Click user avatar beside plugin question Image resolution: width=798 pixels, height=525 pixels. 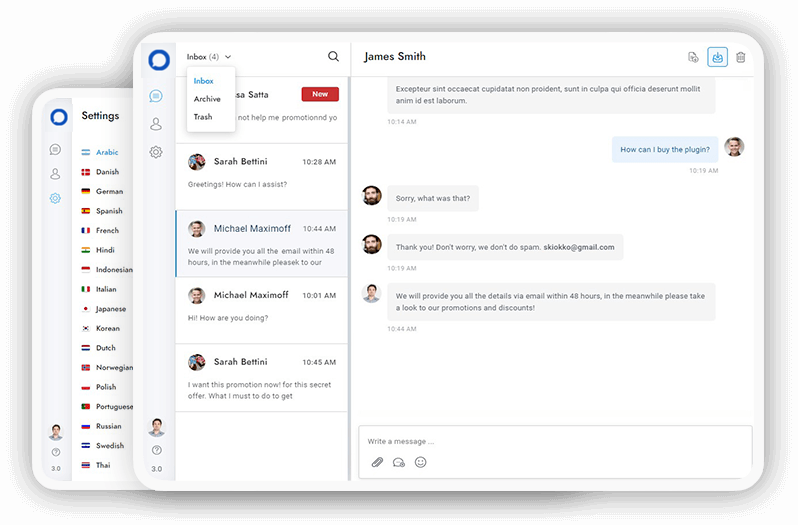(x=734, y=147)
